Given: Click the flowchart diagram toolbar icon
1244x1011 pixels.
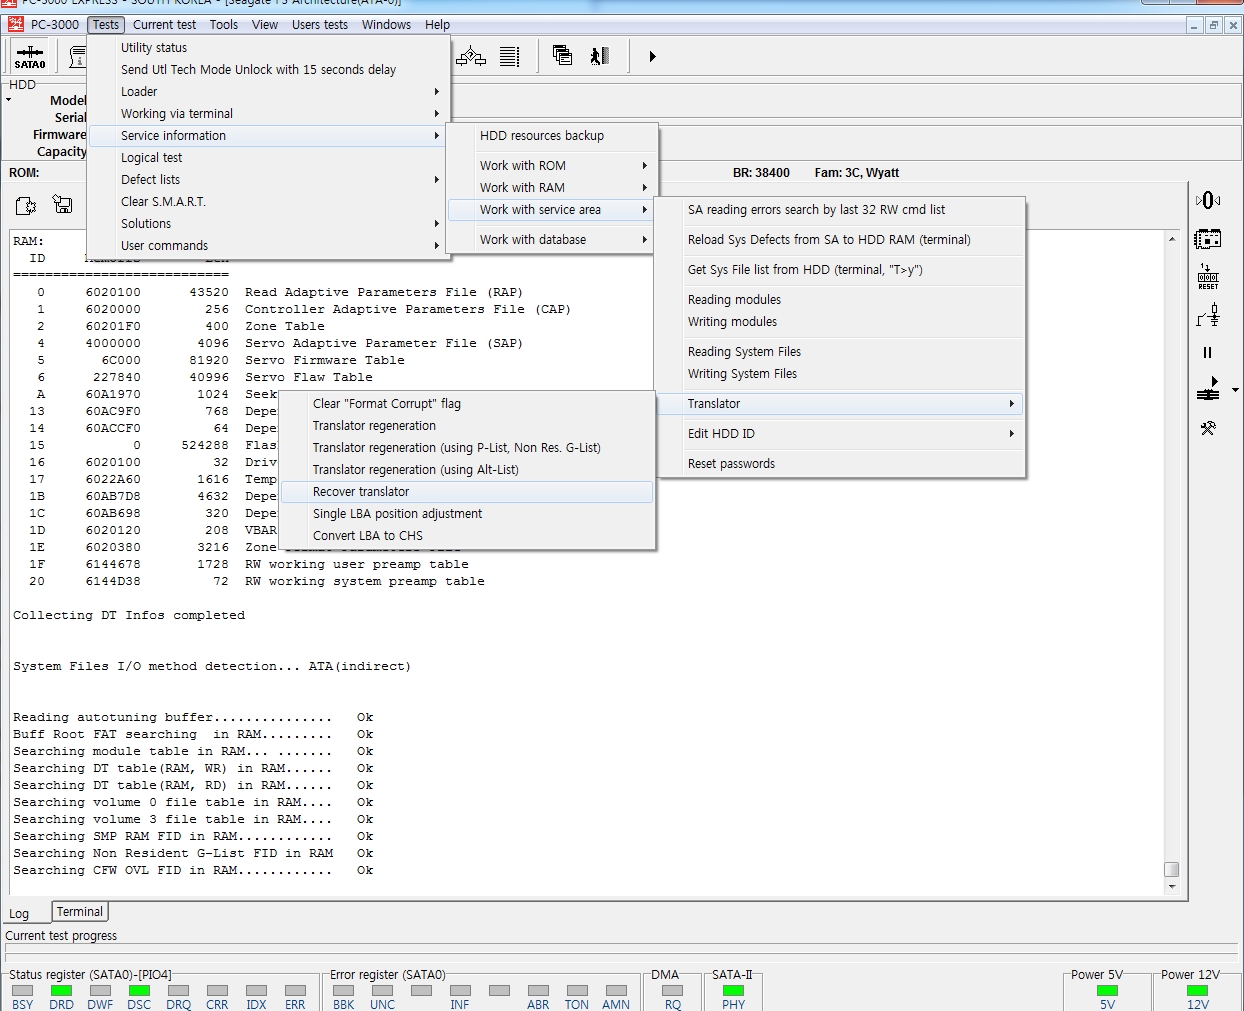Looking at the screenshot, I should [471, 57].
